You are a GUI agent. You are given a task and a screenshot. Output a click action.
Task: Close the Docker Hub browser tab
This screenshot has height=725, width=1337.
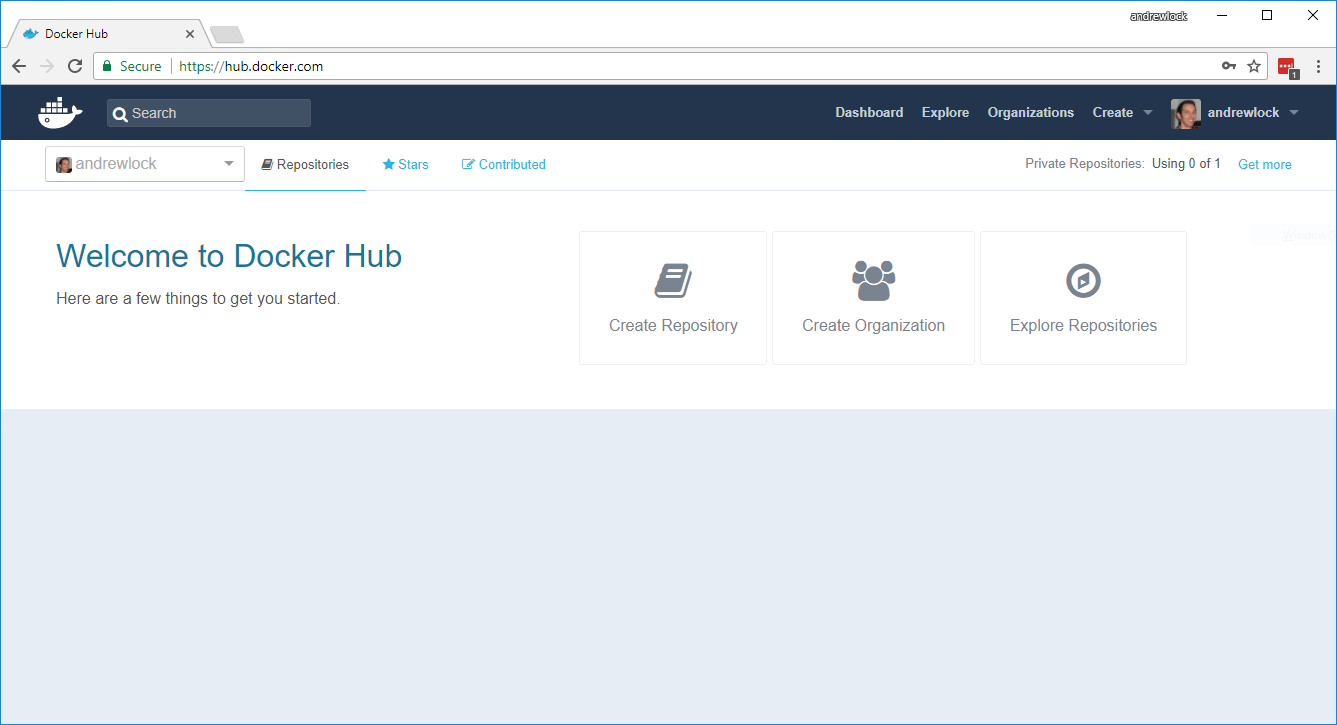click(x=190, y=34)
